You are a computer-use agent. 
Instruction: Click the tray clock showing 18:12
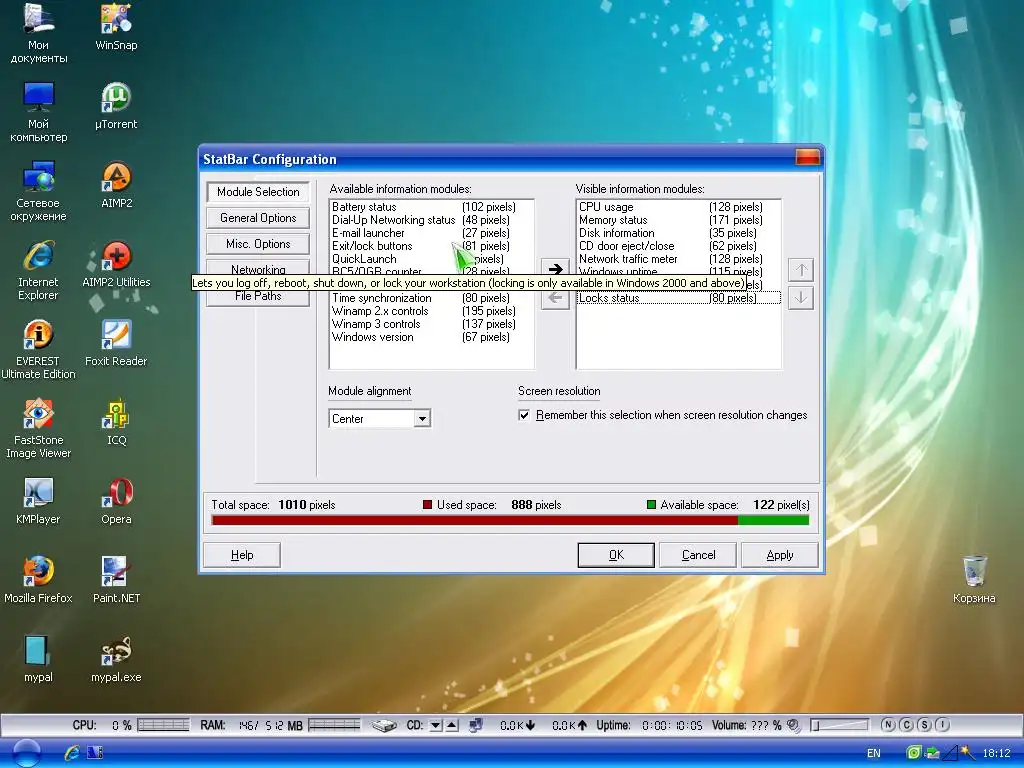[x=996, y=754]
